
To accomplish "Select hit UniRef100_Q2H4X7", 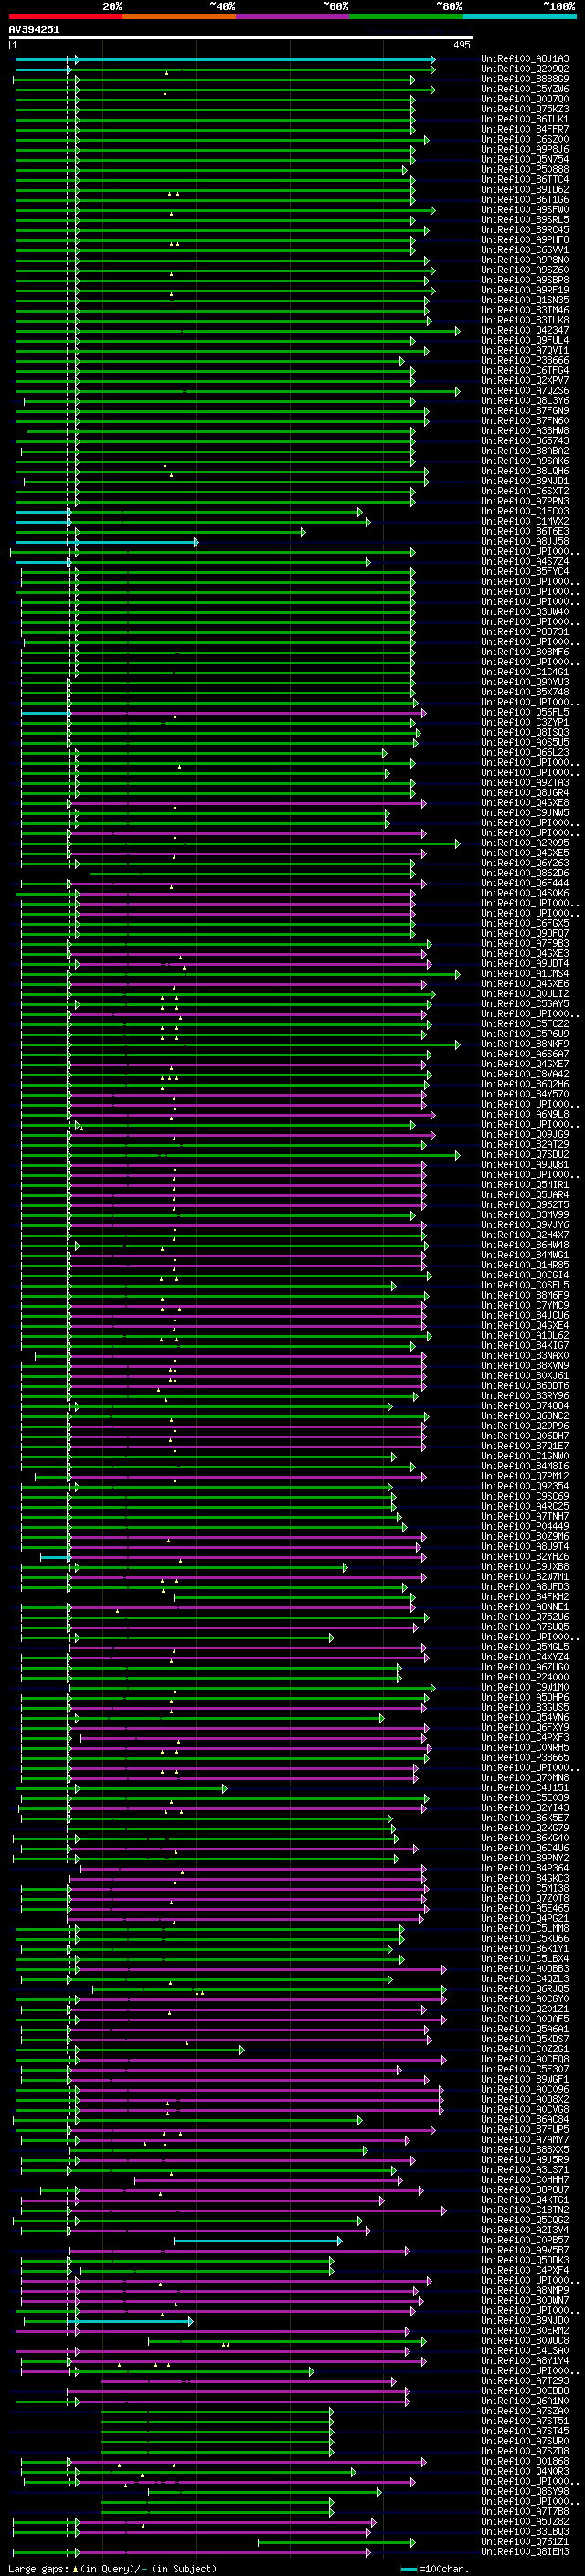I will coord(525,1235).
